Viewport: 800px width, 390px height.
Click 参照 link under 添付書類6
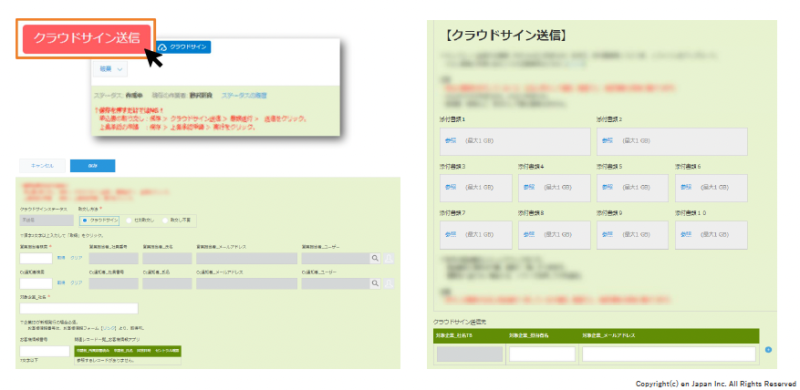(686, 187)
